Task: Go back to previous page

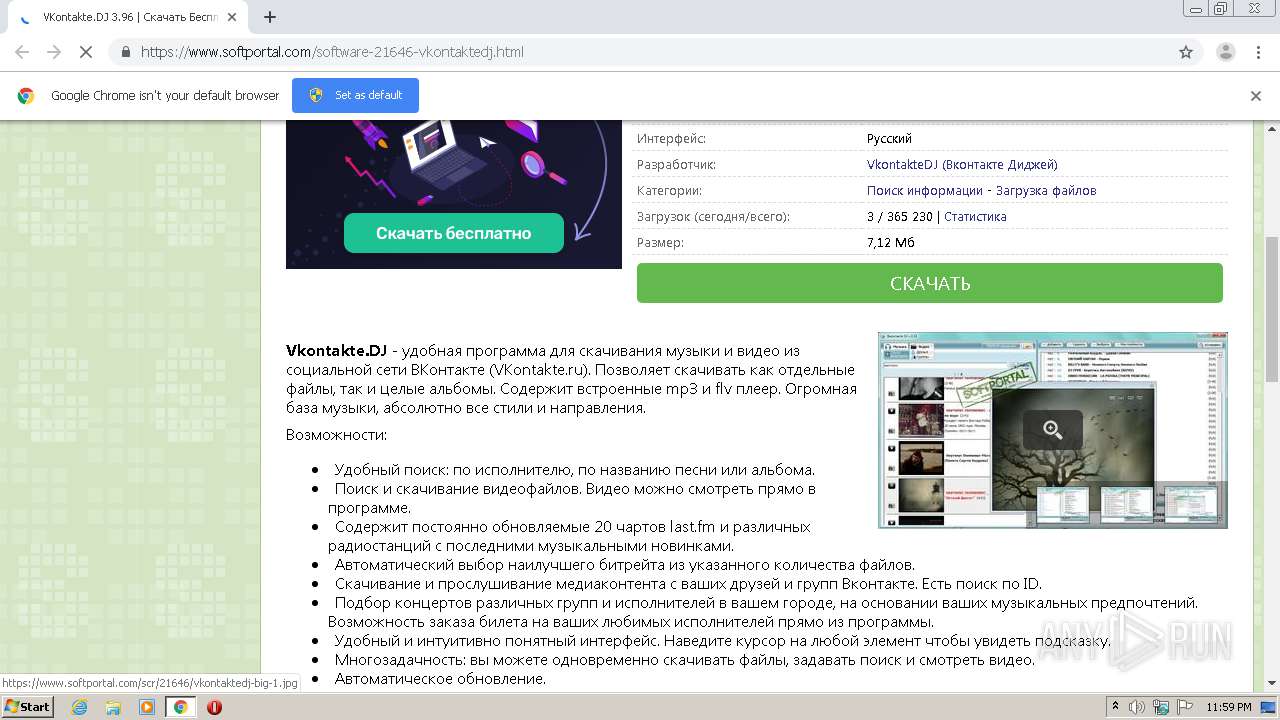Action: (22, 52)
